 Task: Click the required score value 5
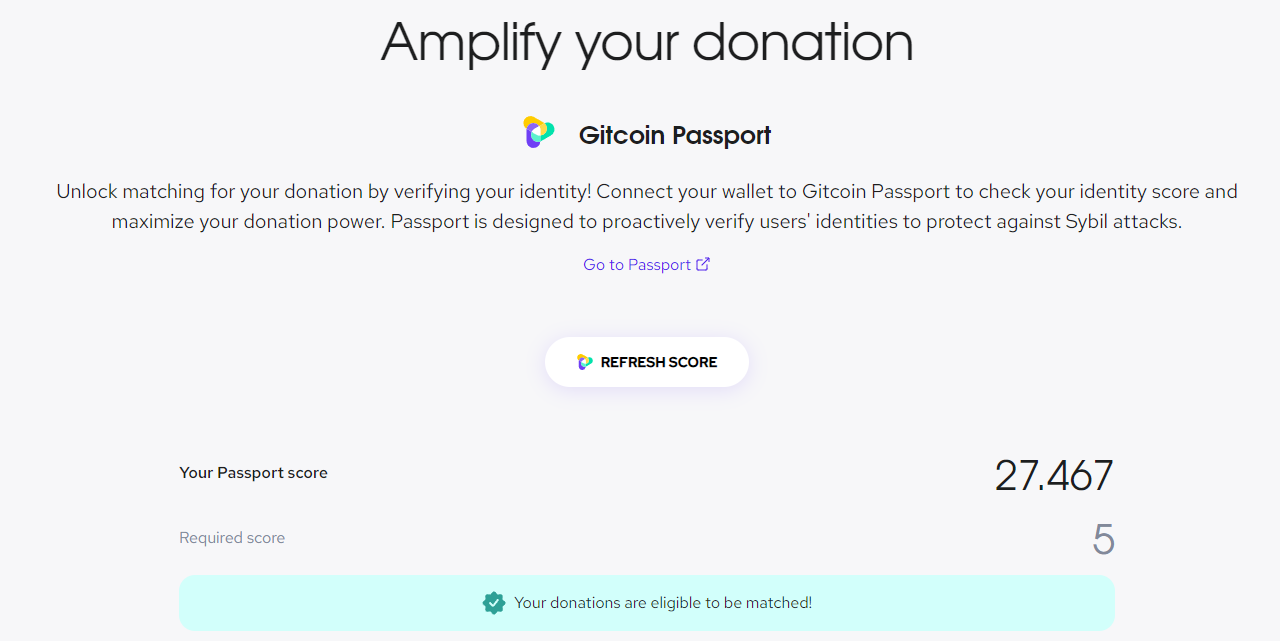point(1103,540)
